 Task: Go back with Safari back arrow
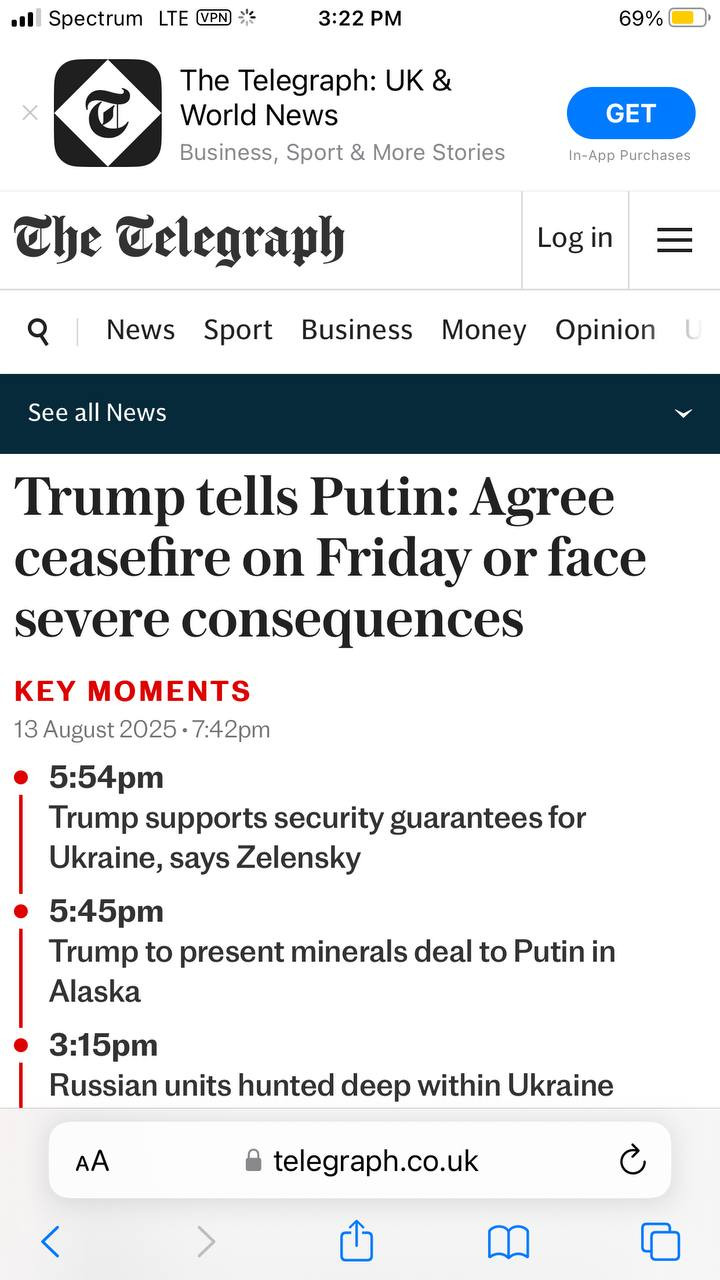(51, 1242)
